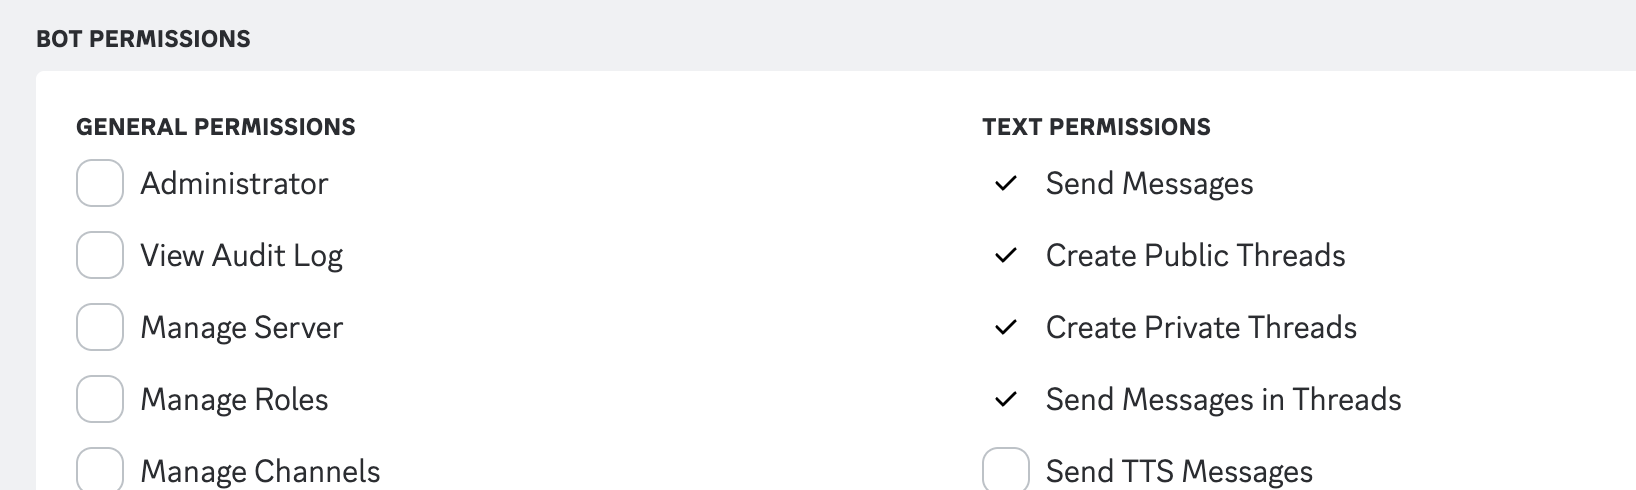Click the Send Messages label text
Viewport: 1636px width, 490px height.
(1149, 183)
